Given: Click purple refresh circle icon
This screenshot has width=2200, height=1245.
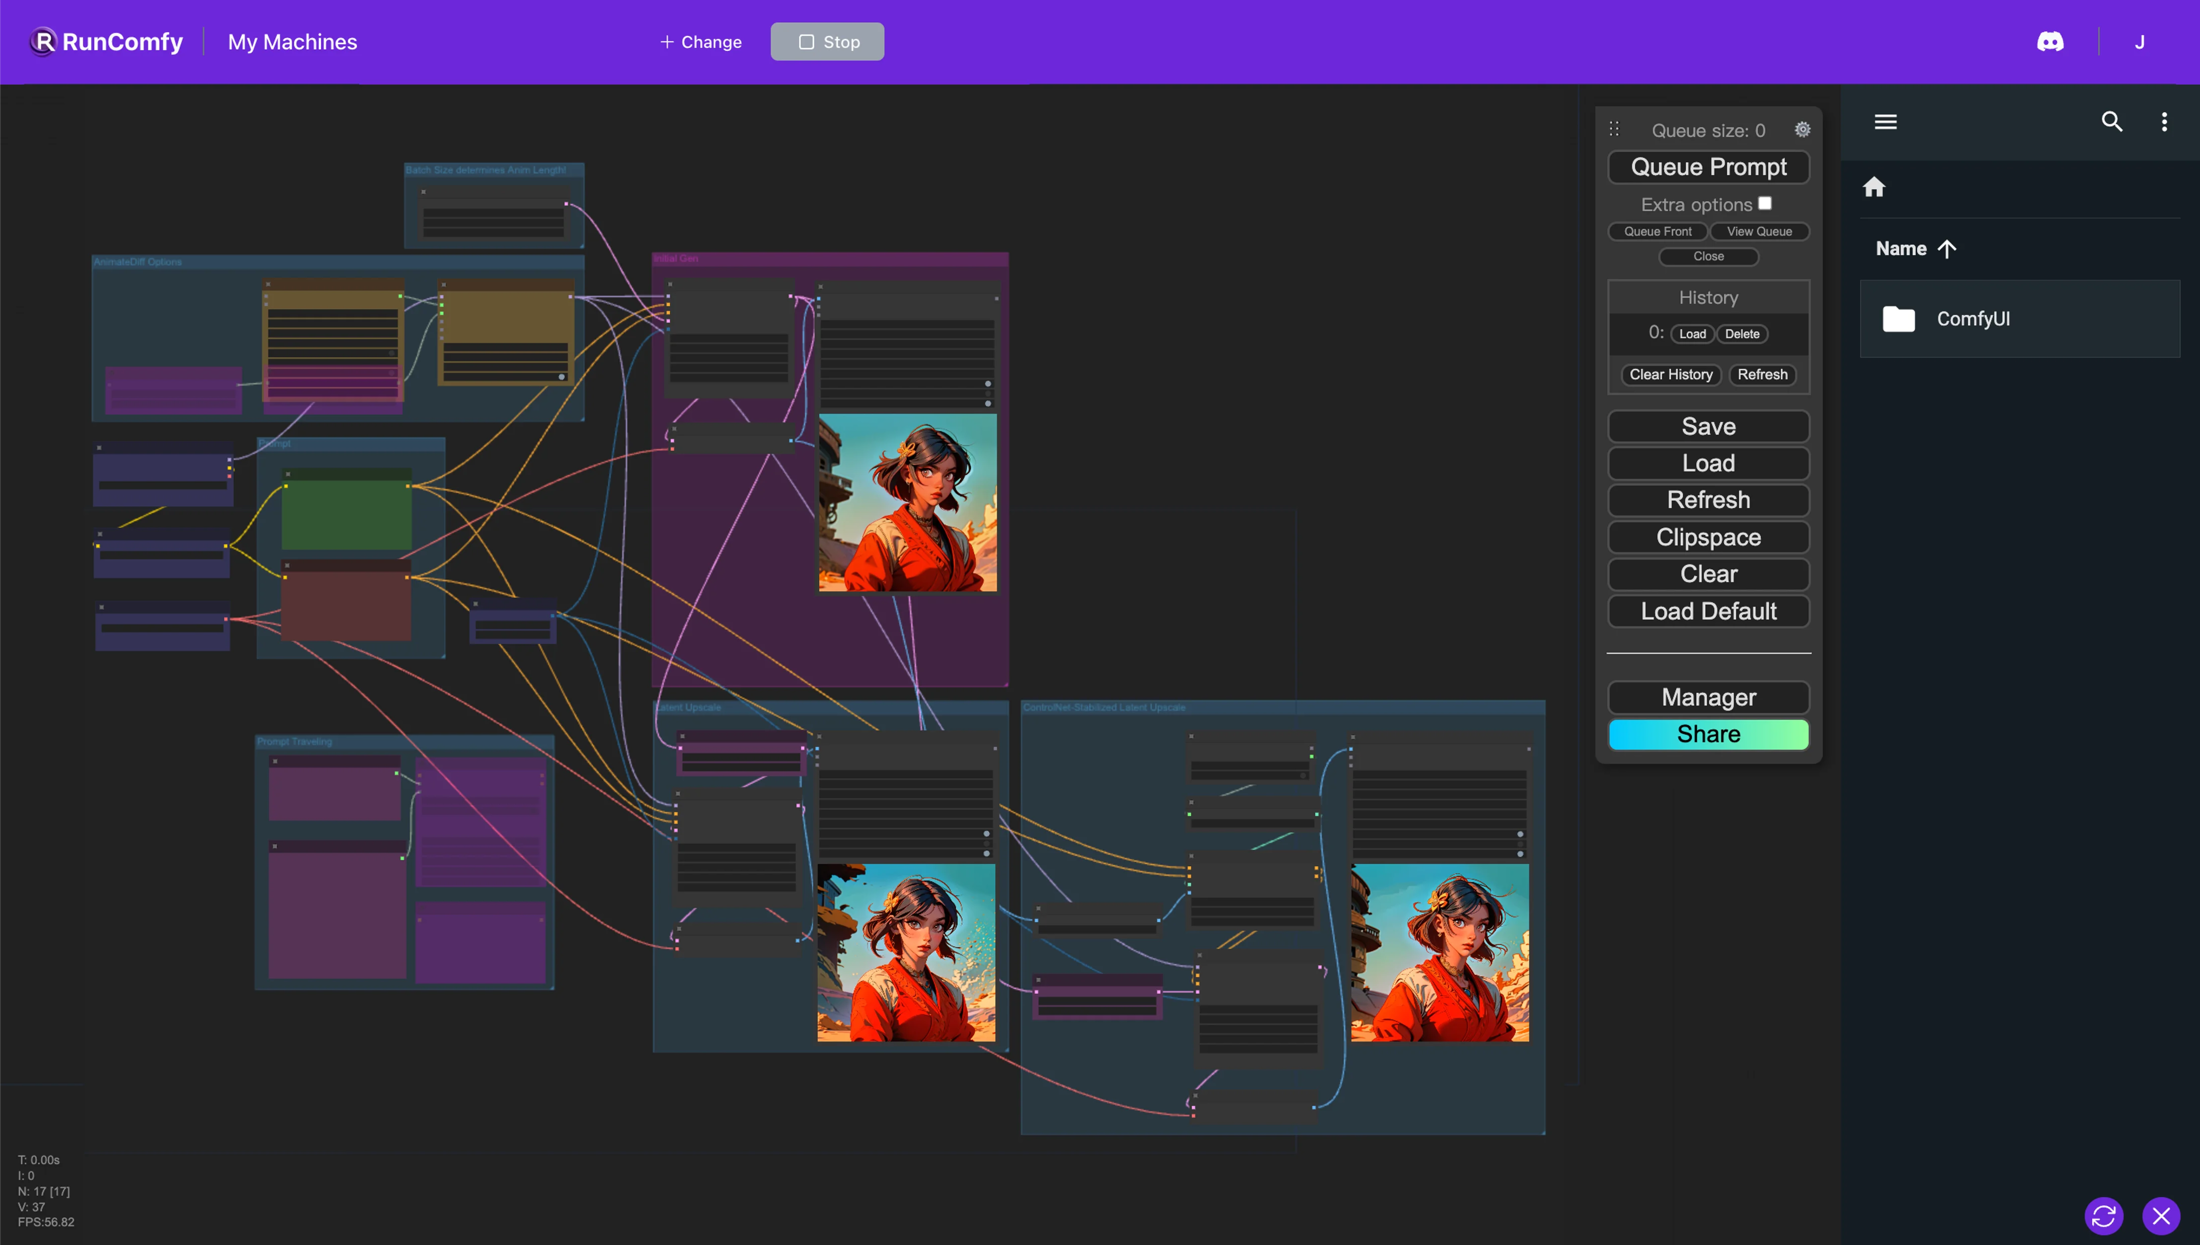Looking at the screenshot, I should click(2104, 1215).
